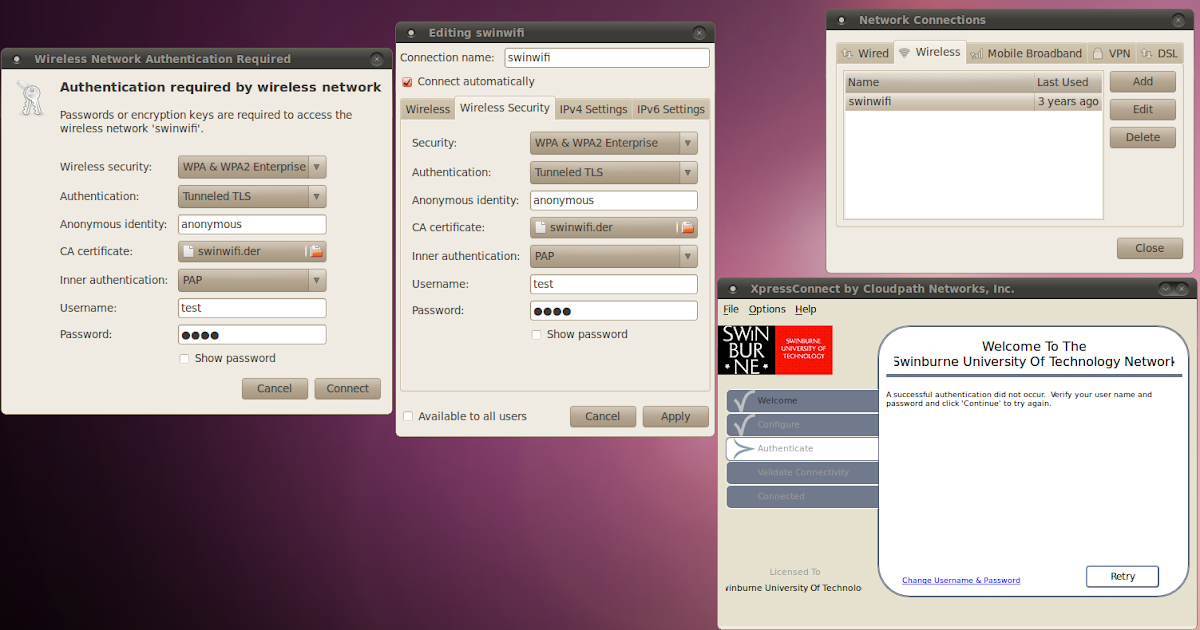1200x630 pixels.
Task: Click the window menu icon of Network Connections
Action: [841, 20]
